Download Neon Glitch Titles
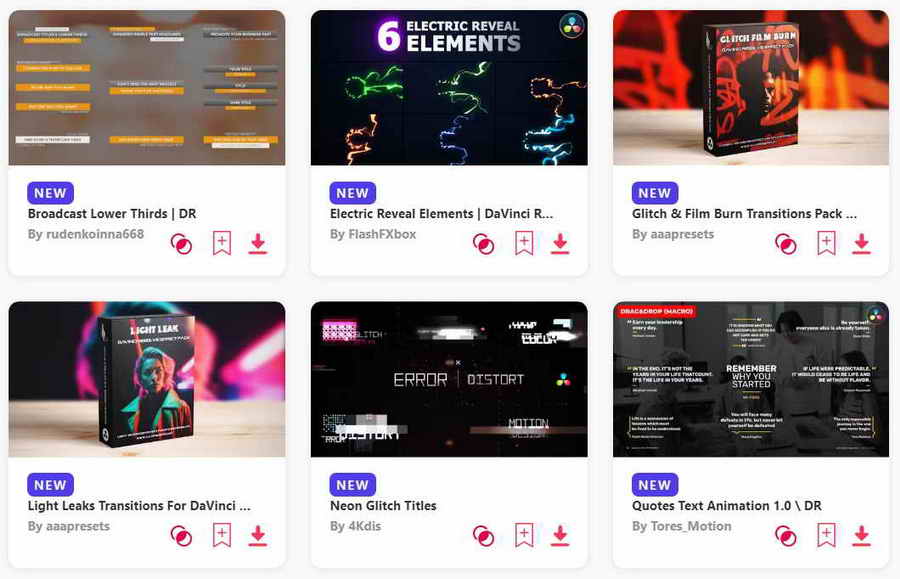The height and width of the screenshot is (579, 900). (560, 536)
